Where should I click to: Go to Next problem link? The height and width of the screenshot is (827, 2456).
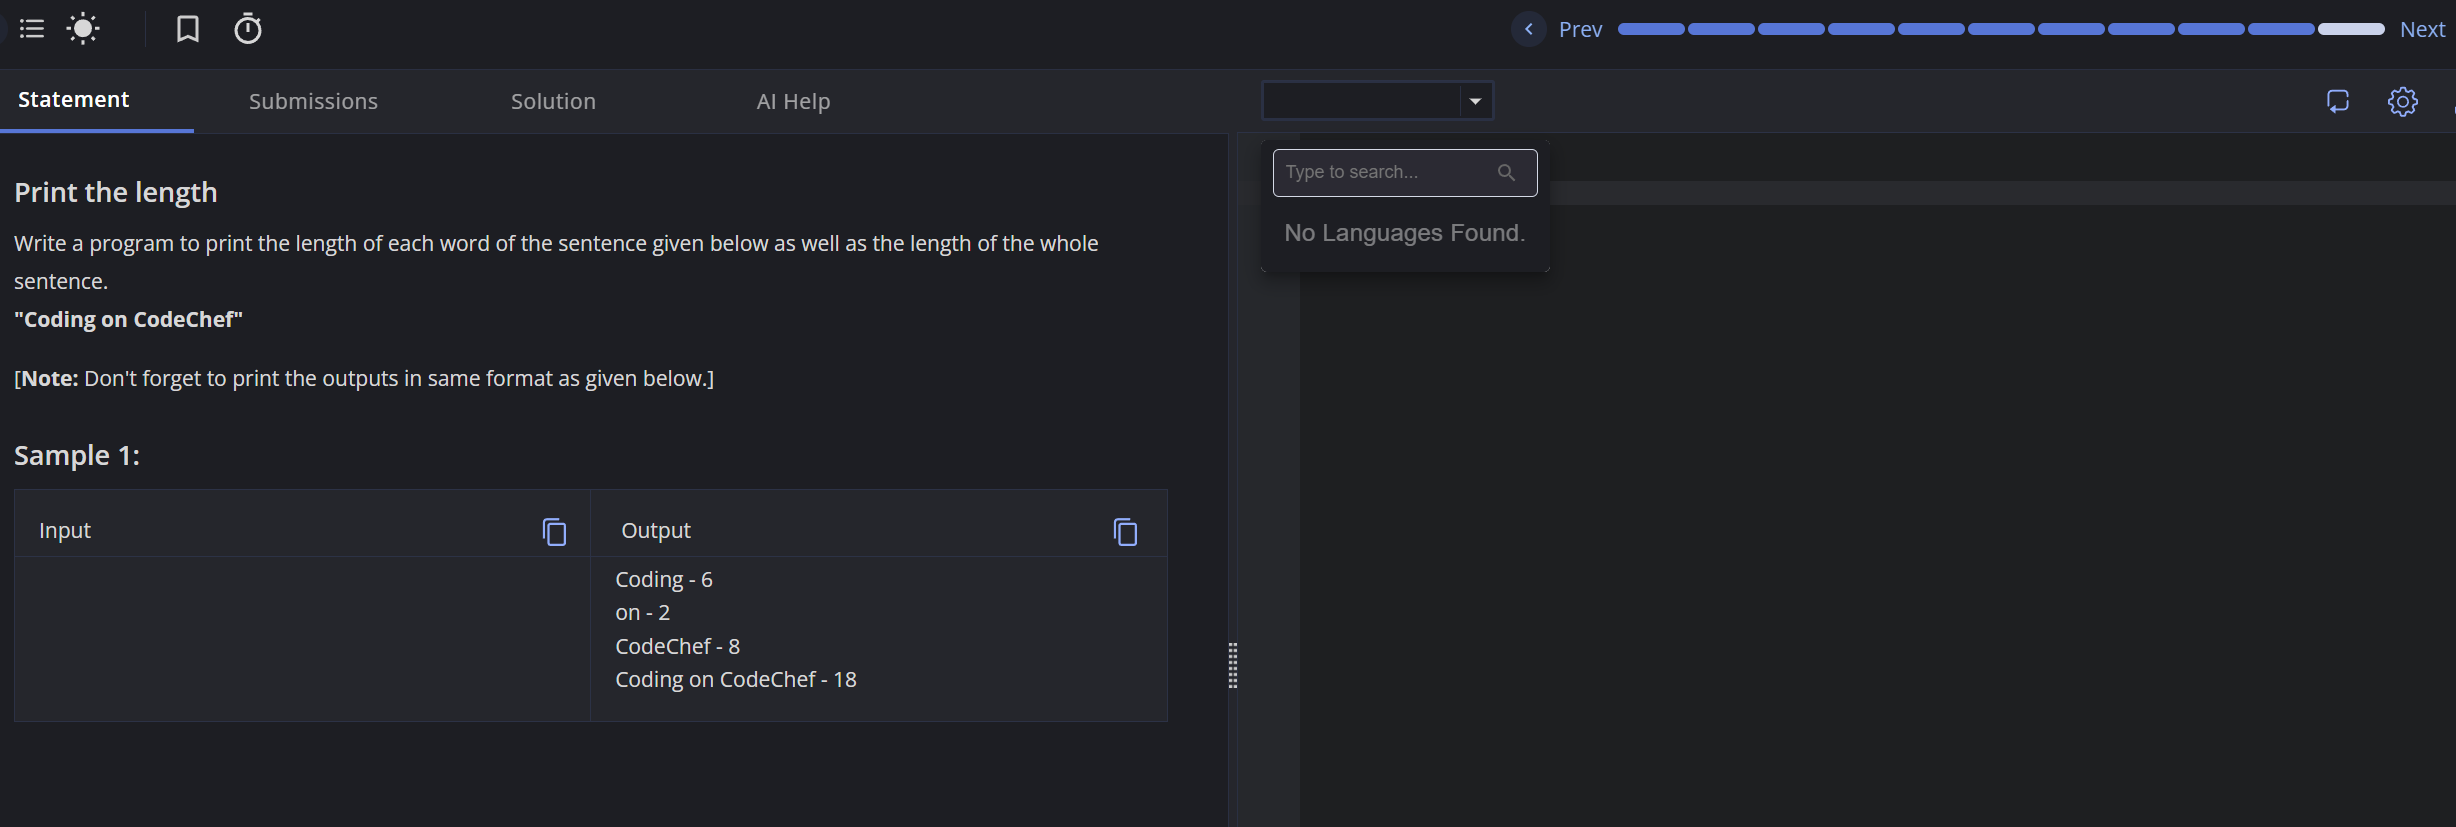[2422, 30]
